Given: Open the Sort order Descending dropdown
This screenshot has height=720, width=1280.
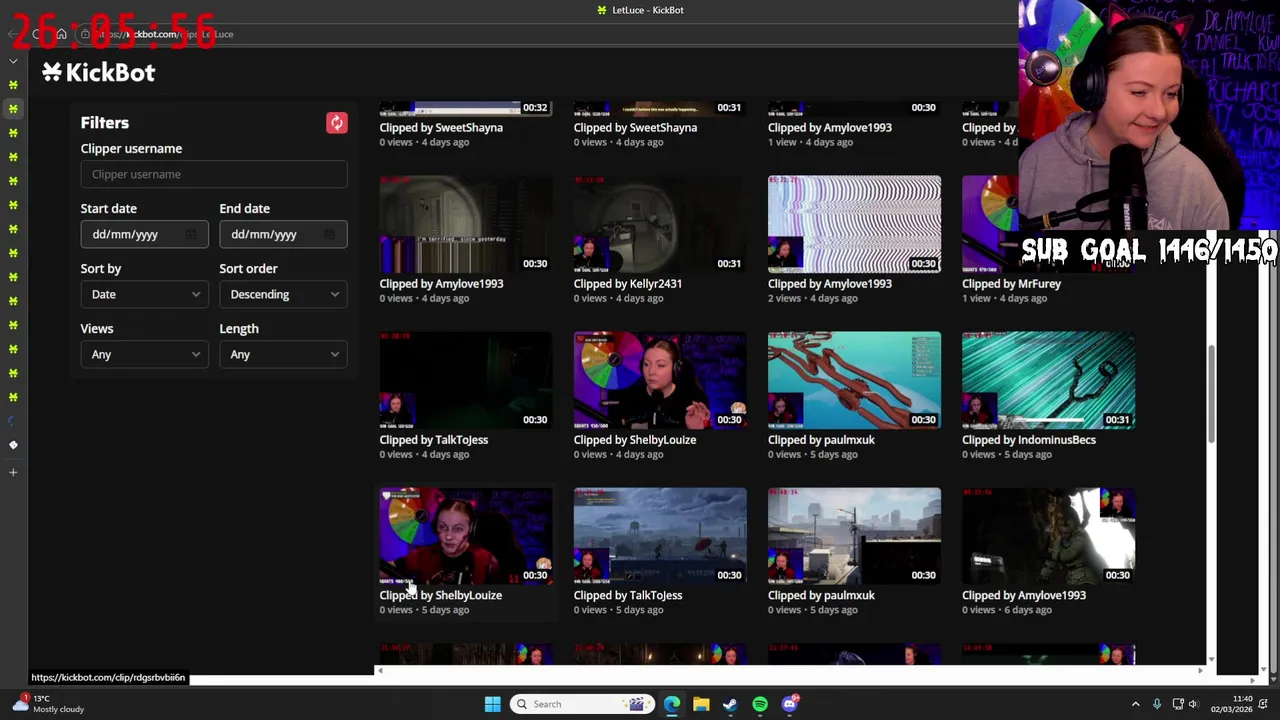Looking at the screenshot, I should point(283,294).
